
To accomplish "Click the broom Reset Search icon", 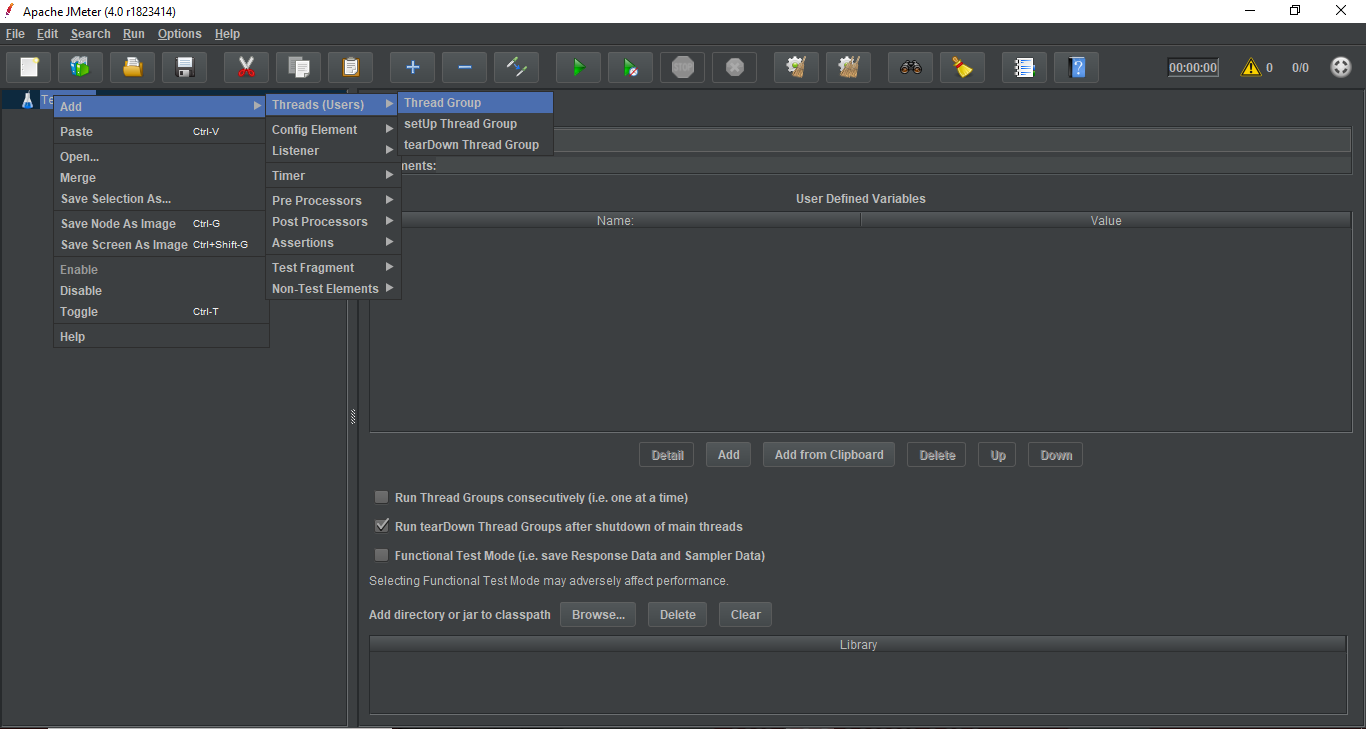I will click(962, 68).
